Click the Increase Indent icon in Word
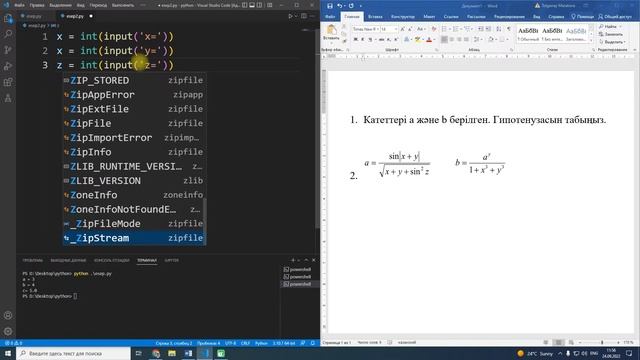Image resolution: width=640 pixels, height=360 pixels. click(488, 29)
